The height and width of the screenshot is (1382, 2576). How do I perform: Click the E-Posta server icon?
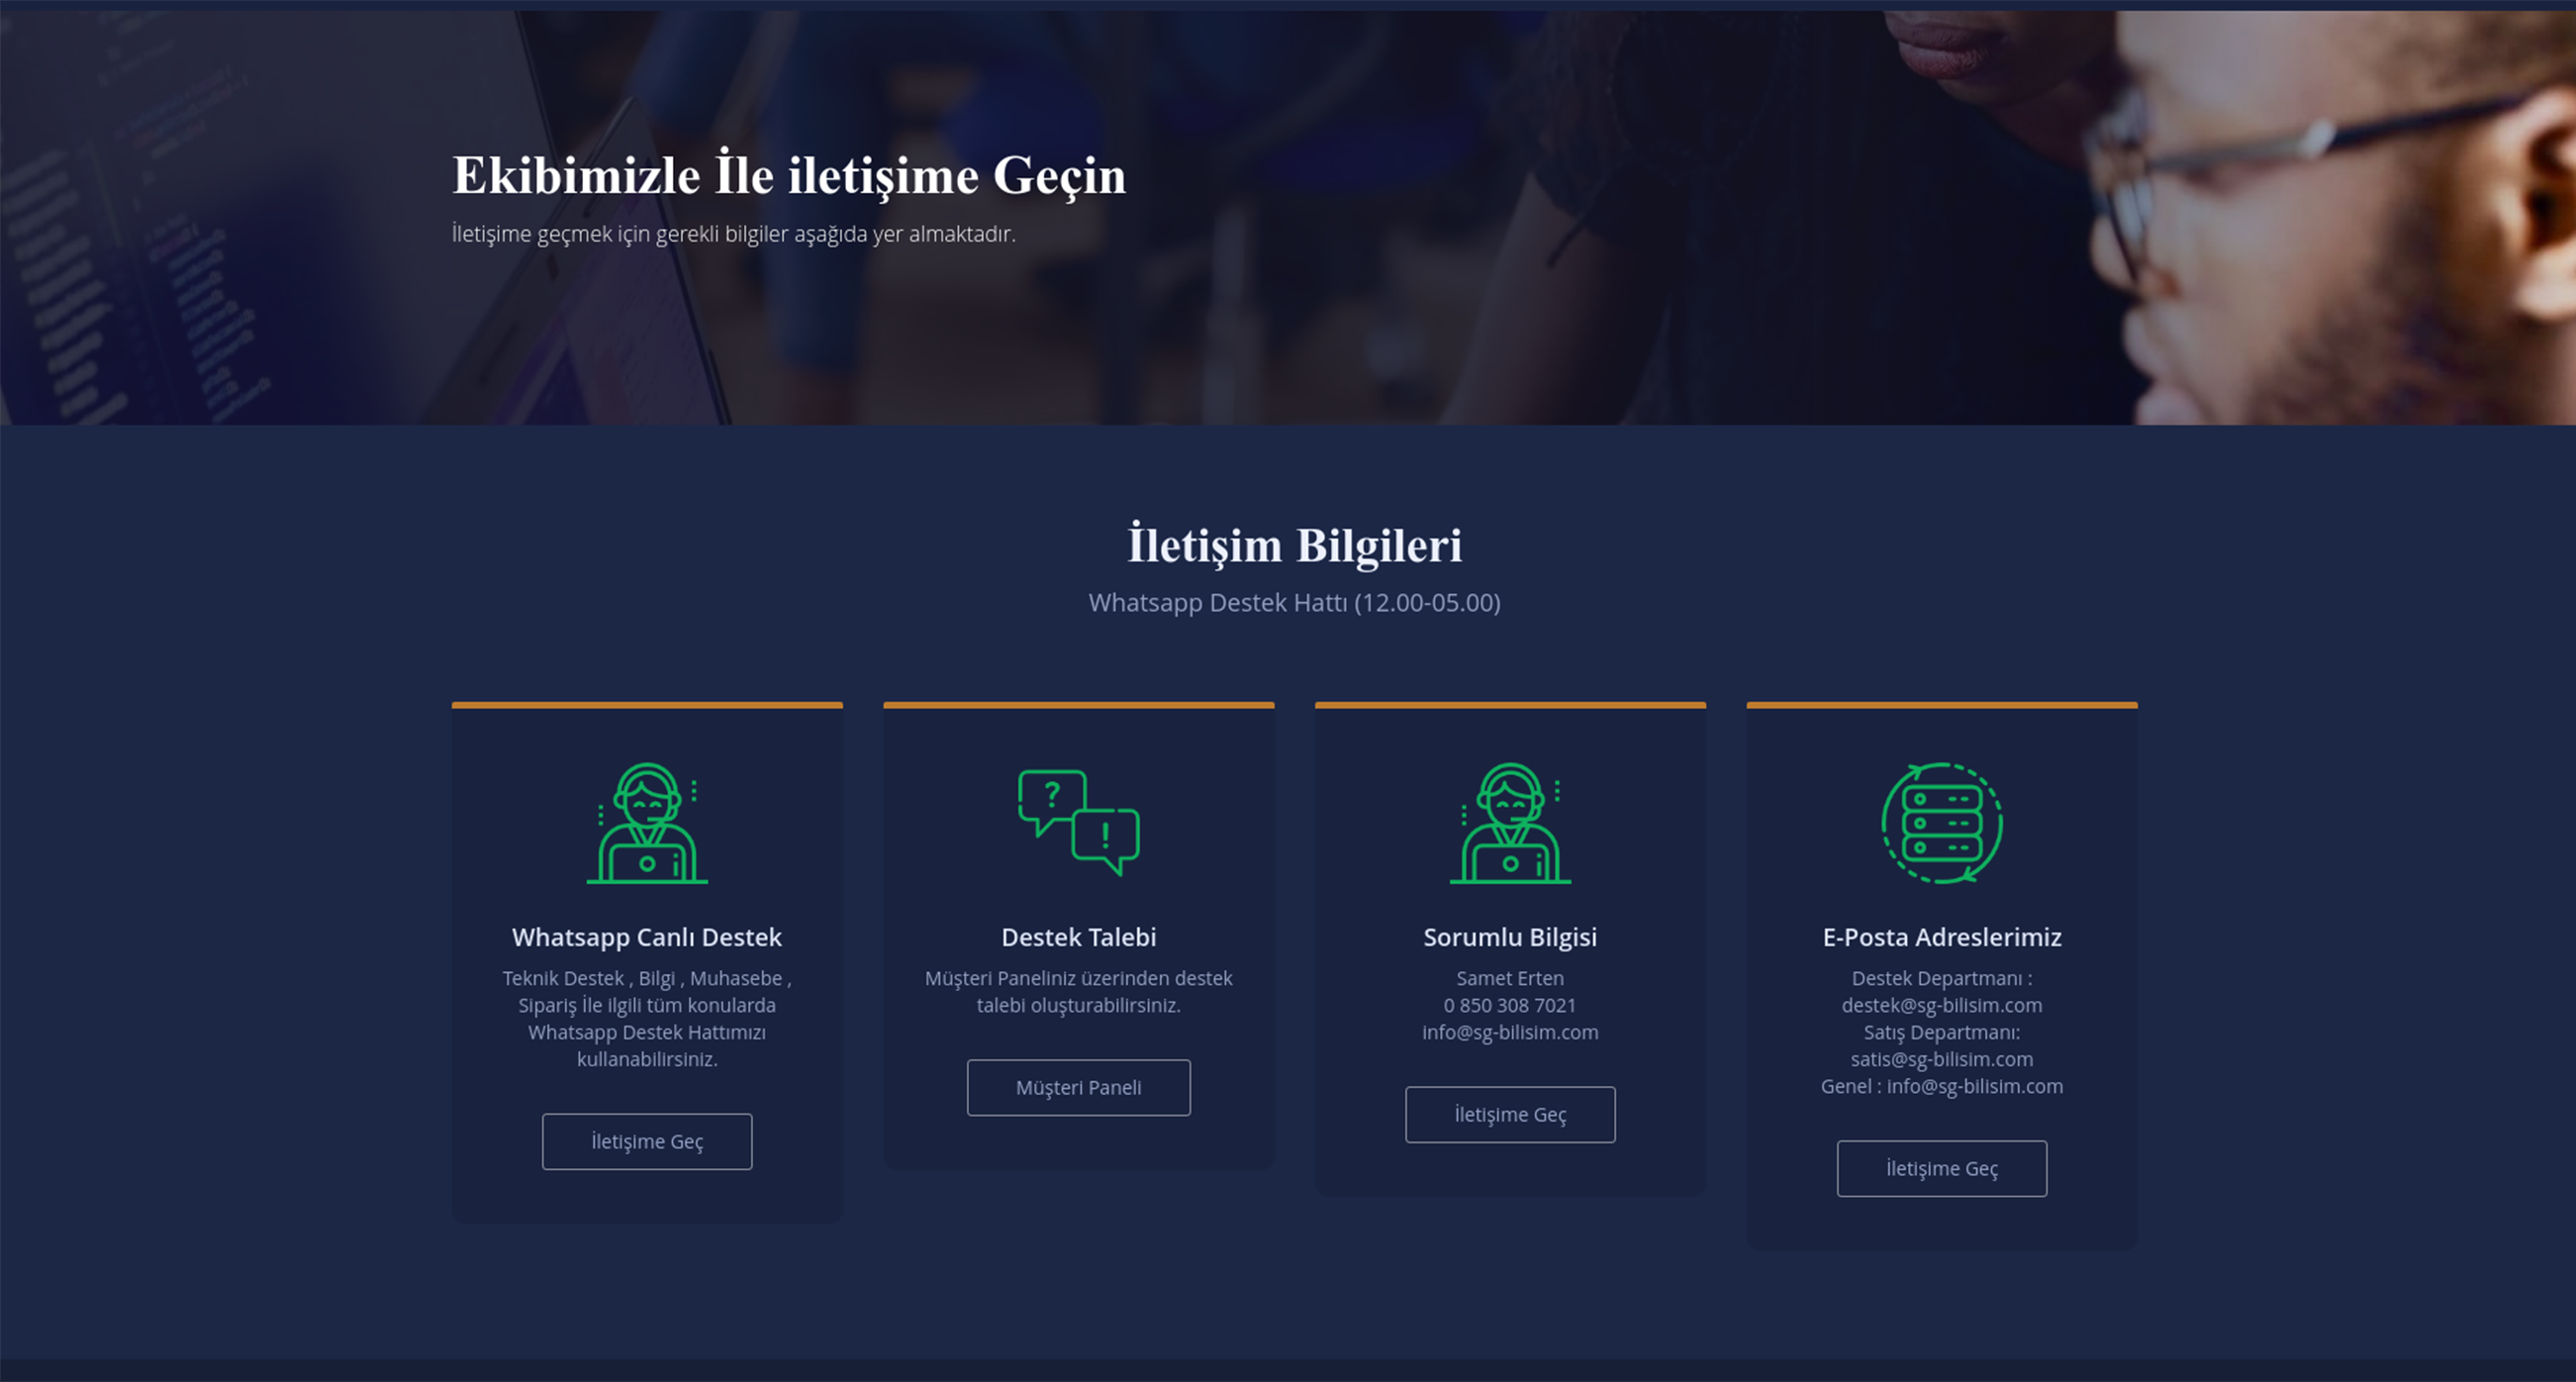point(1941,823)
